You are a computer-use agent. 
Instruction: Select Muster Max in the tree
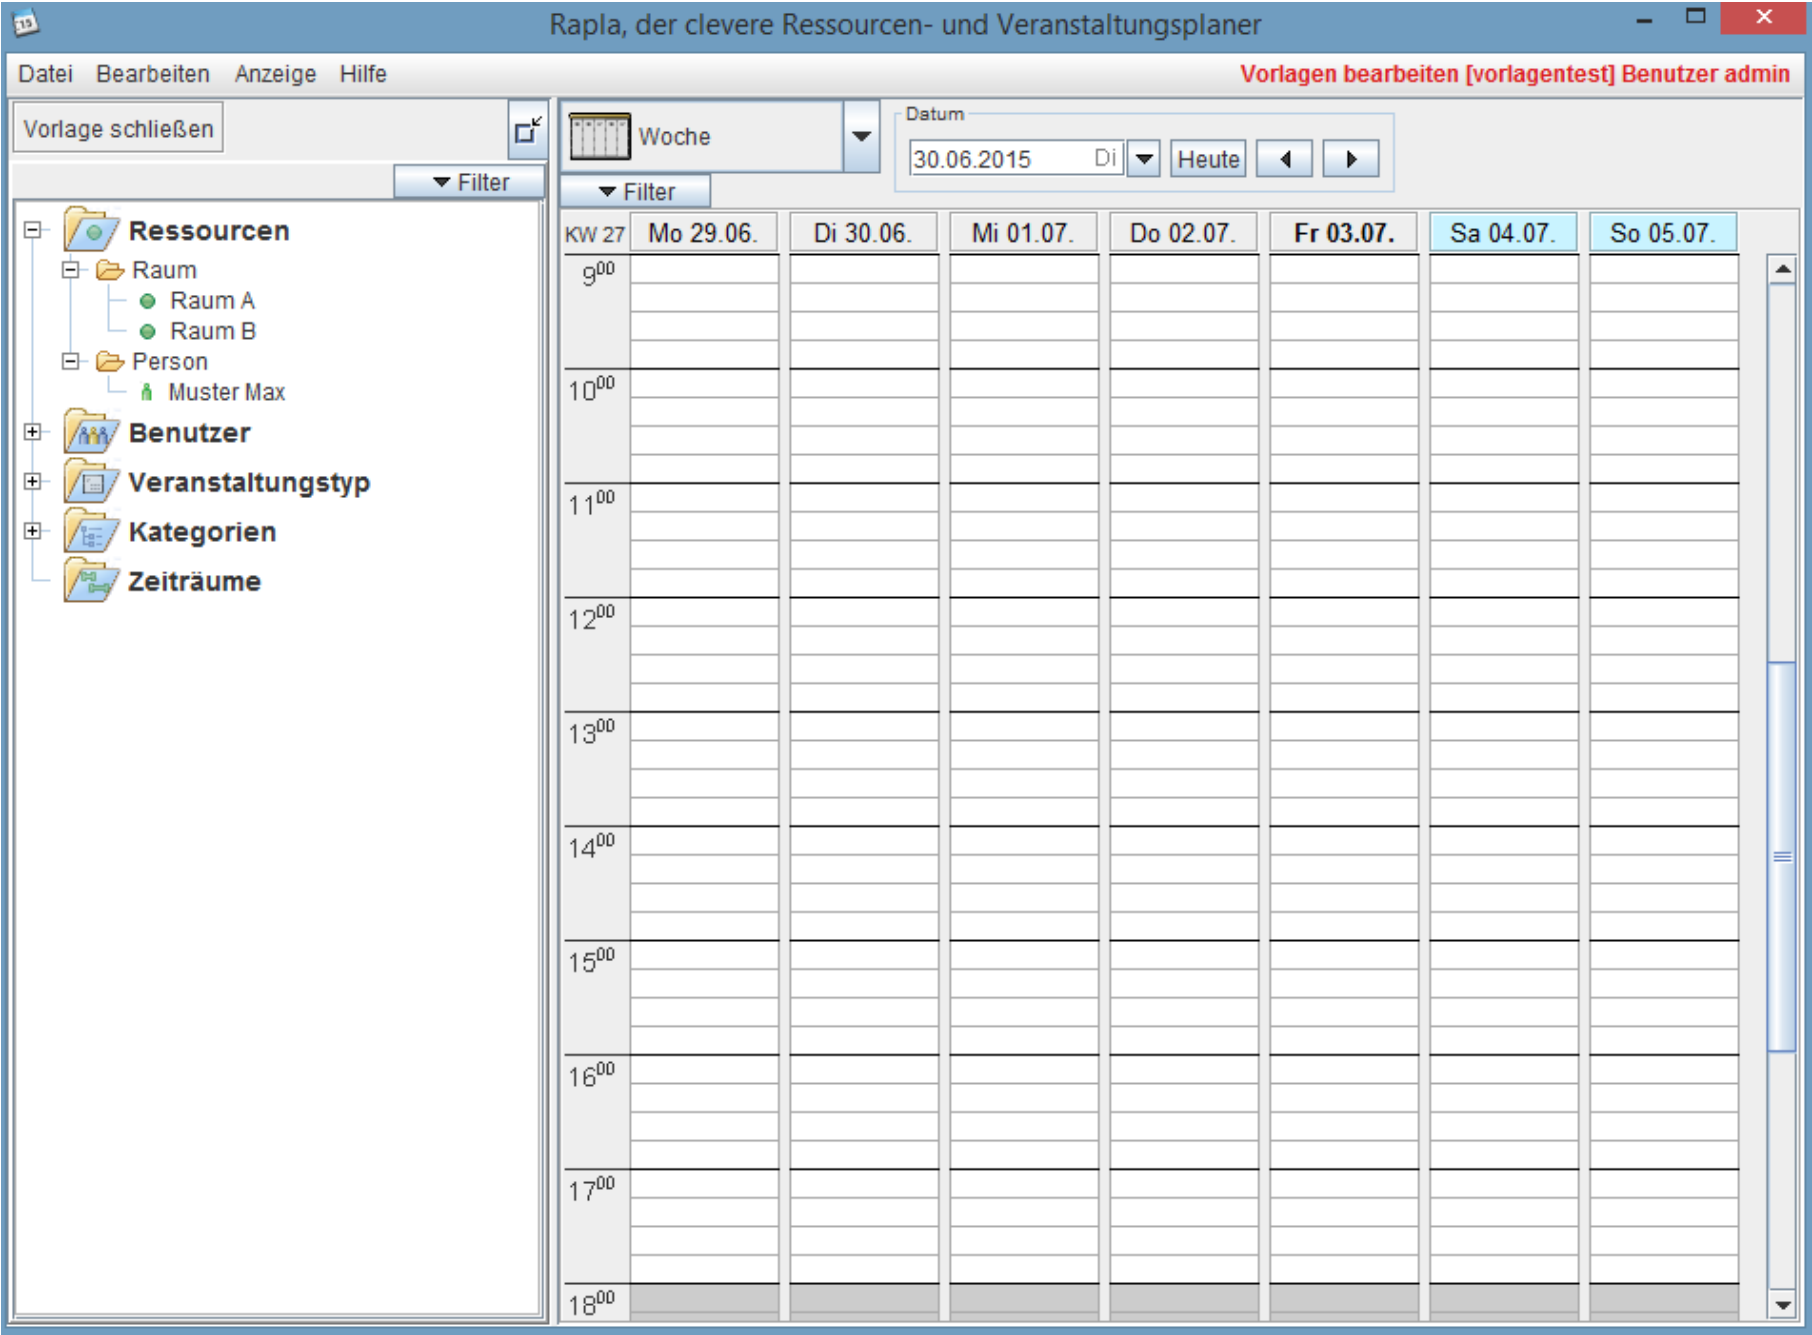click(226, 392)
